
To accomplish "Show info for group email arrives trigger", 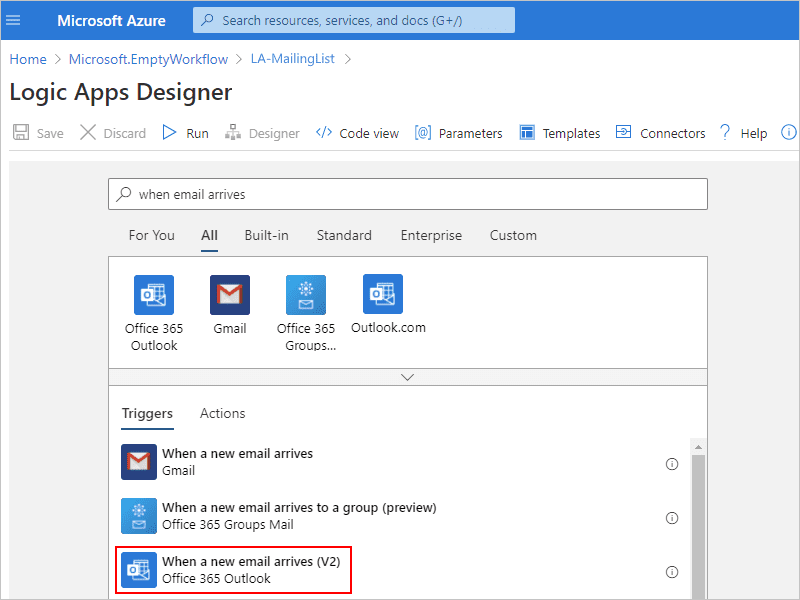I will pyautogui.click(x=672, y=518).
